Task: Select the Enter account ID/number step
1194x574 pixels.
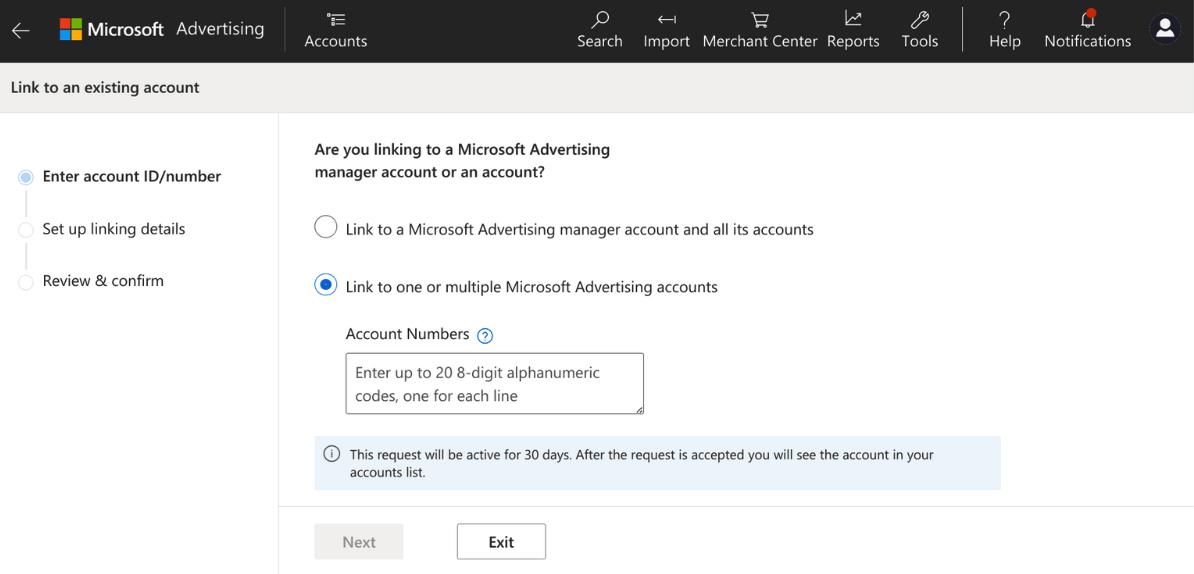Action: [x=131, y=177]
